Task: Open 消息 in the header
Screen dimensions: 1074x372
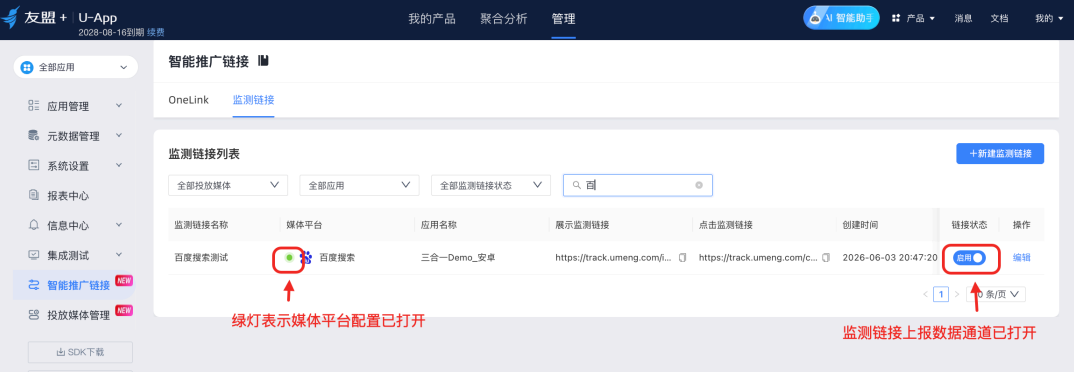Action: (963, 18)
